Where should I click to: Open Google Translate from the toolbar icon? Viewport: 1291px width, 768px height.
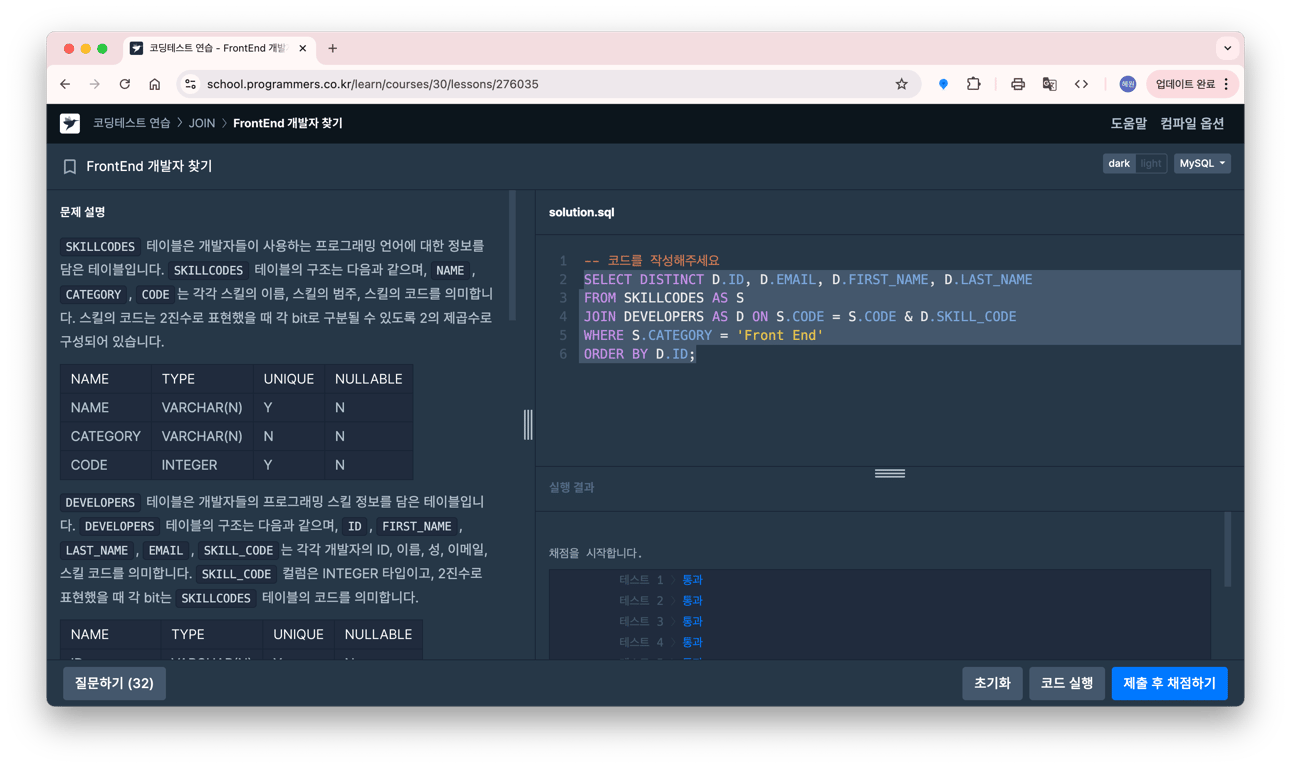(1049, 84)
